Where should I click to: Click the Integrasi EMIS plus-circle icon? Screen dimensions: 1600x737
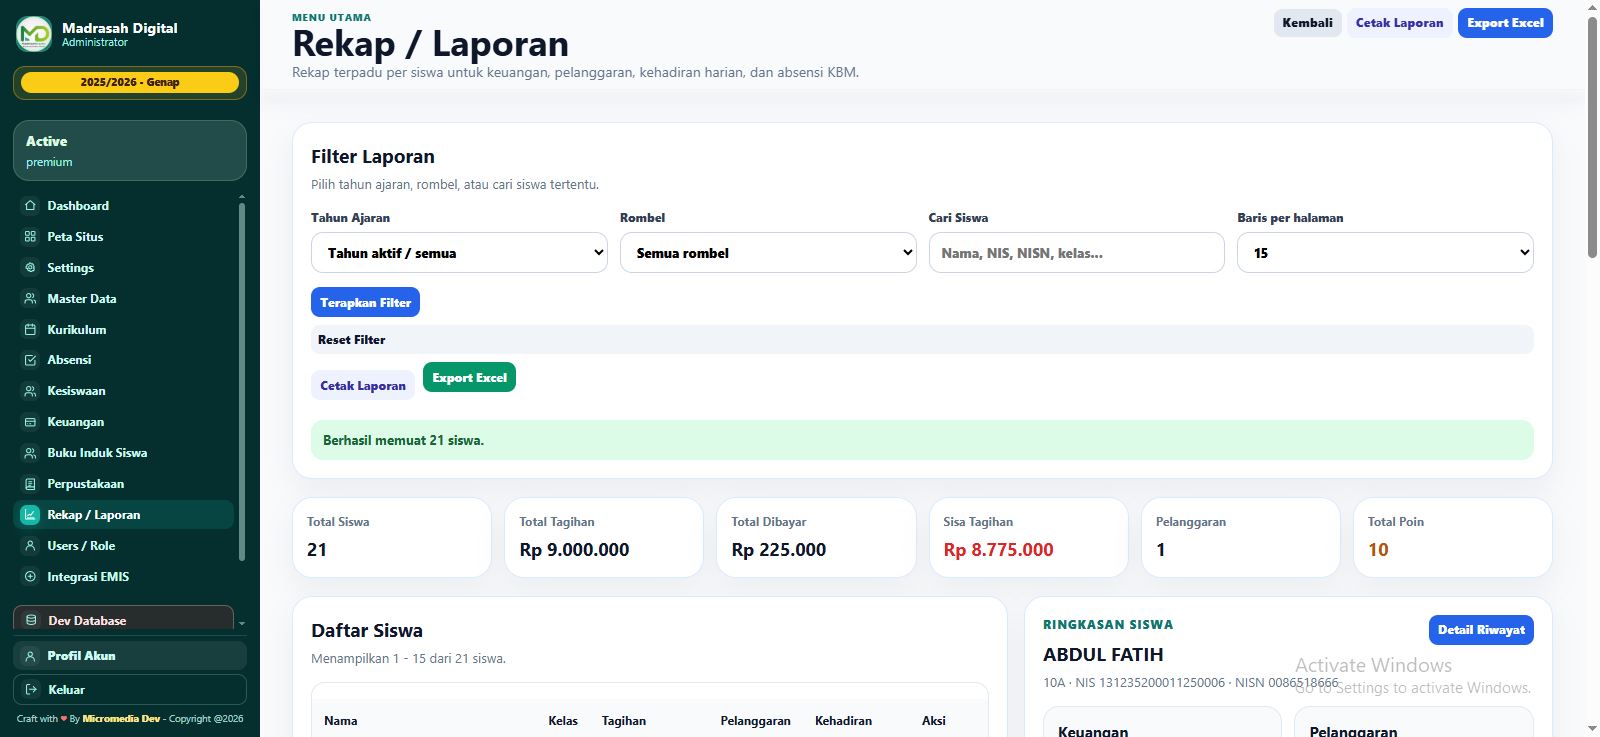coord(30,577)
